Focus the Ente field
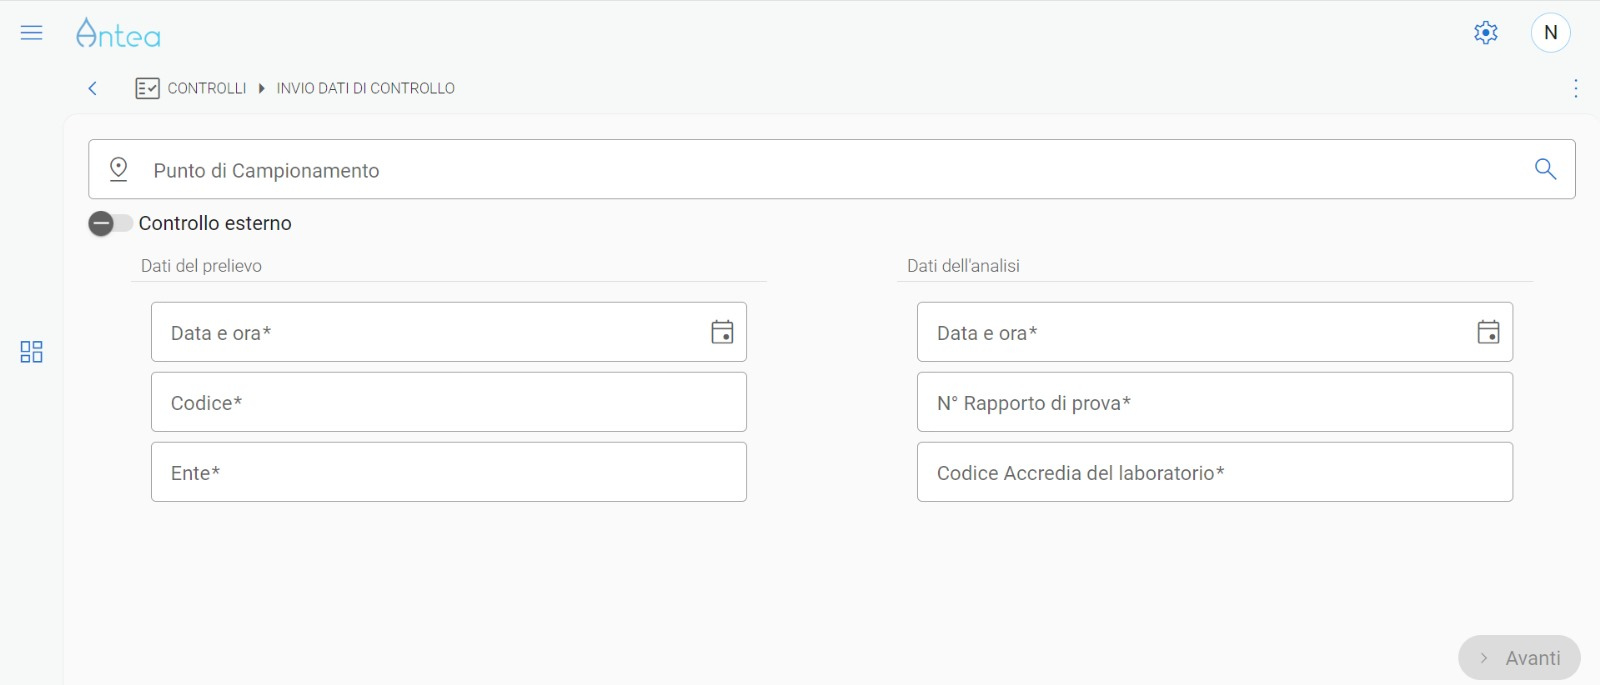The image size is (1600, 685). point(449,472)
